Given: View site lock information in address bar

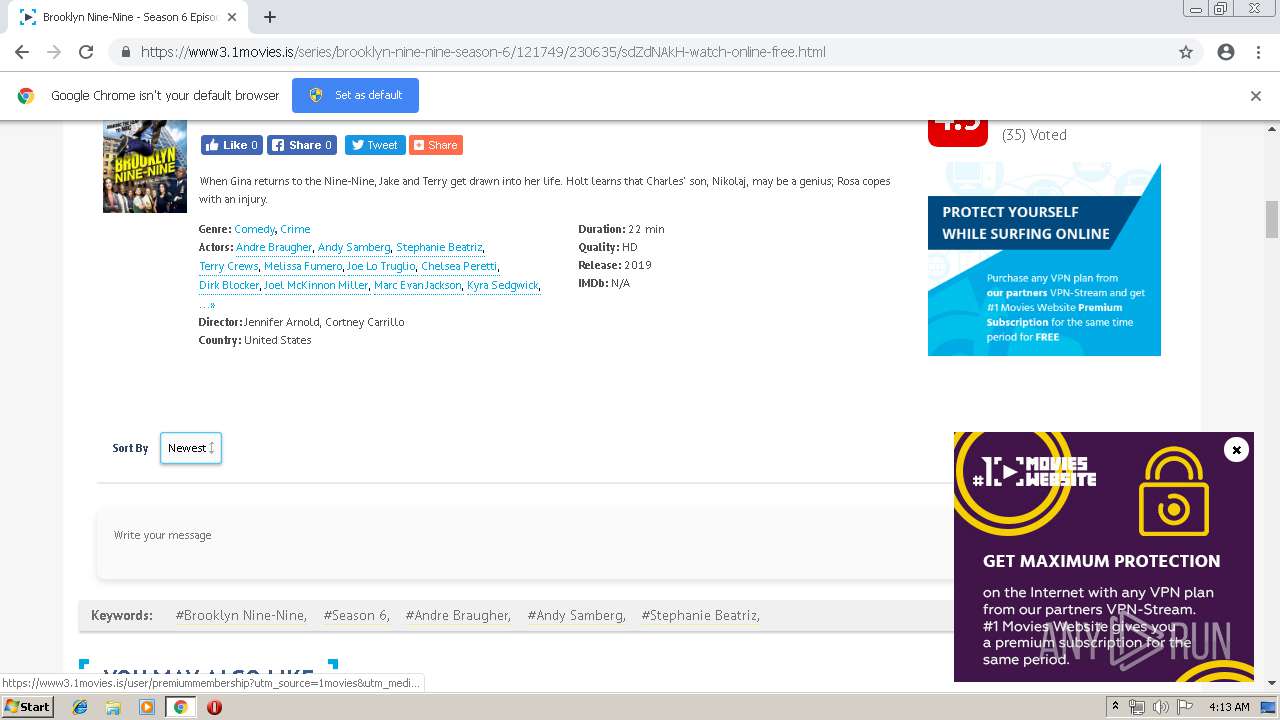Looking at the screenshot, I should tap(125, 52).
